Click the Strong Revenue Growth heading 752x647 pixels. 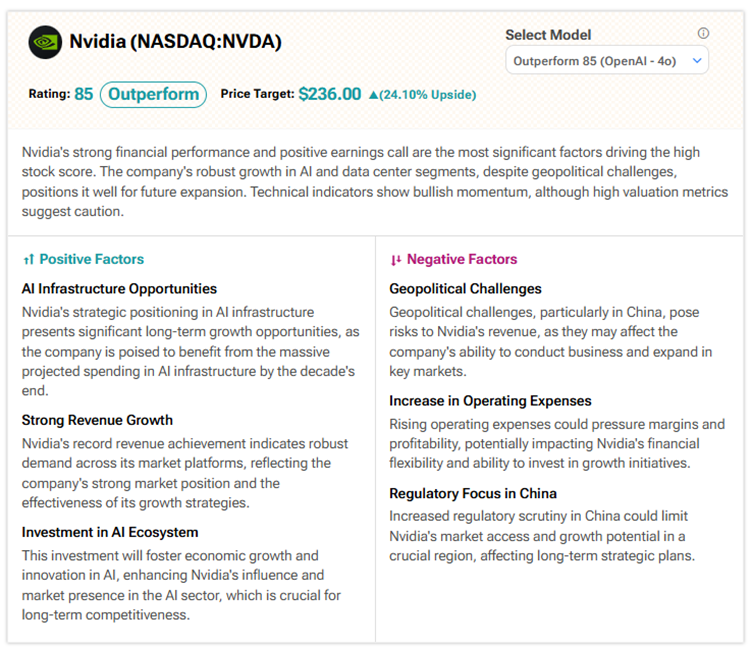(97, 420)
